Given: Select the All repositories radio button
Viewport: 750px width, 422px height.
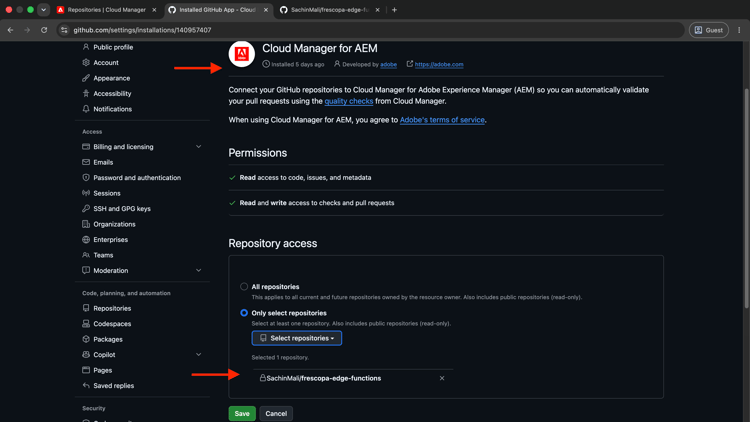Looking at the screenshot, I should (244, 287).
